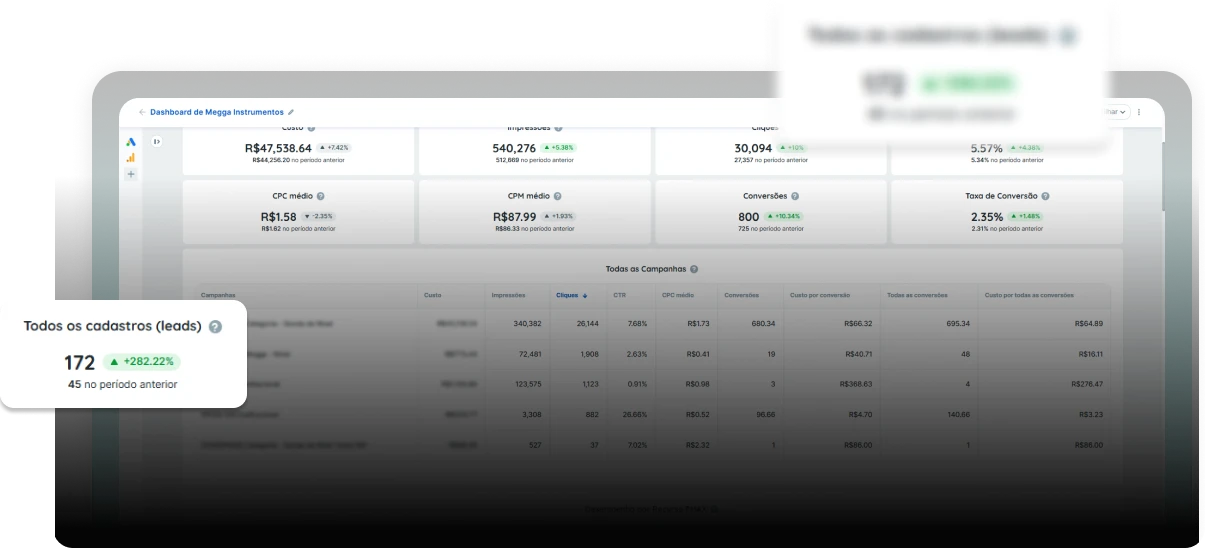Viewport: 1205px width, 548px height.
Task: Sort table by Impressões column header
Action: coord(509,295)
